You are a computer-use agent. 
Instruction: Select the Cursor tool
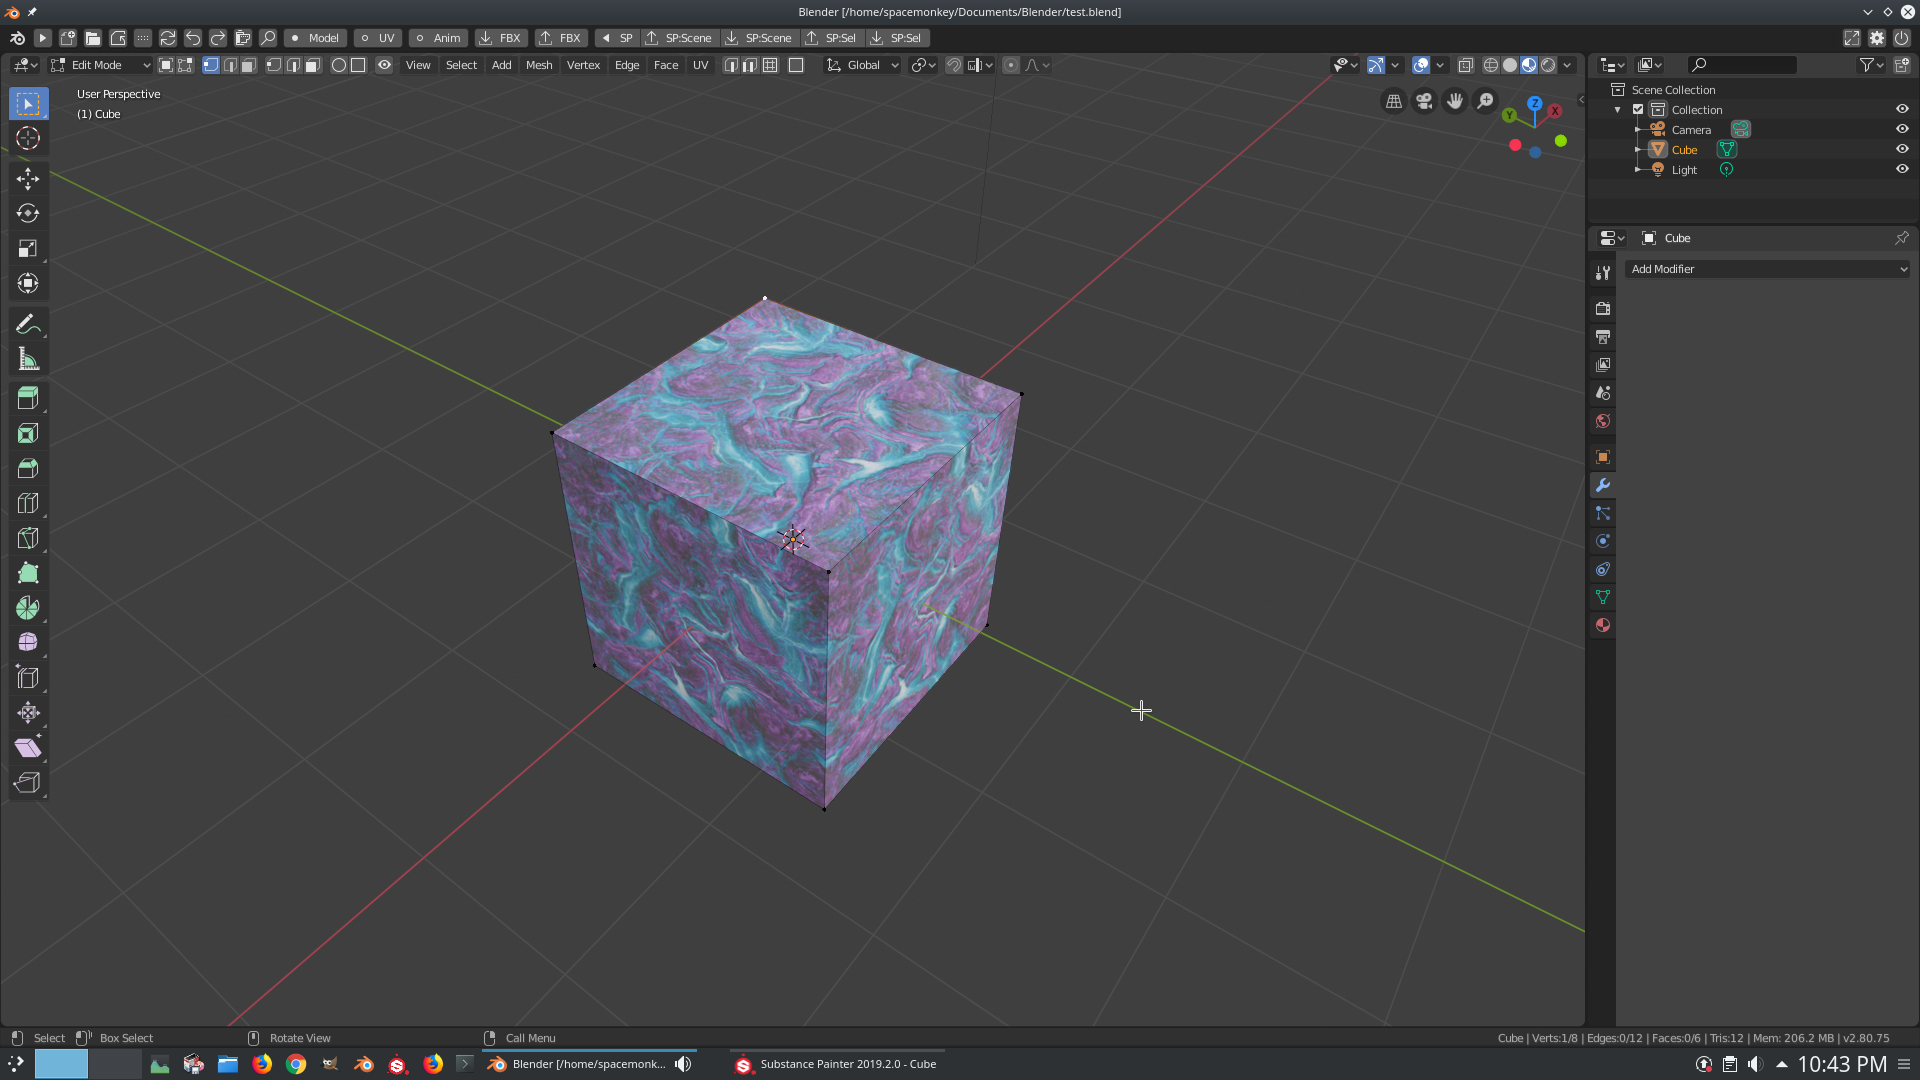(28, 138)
